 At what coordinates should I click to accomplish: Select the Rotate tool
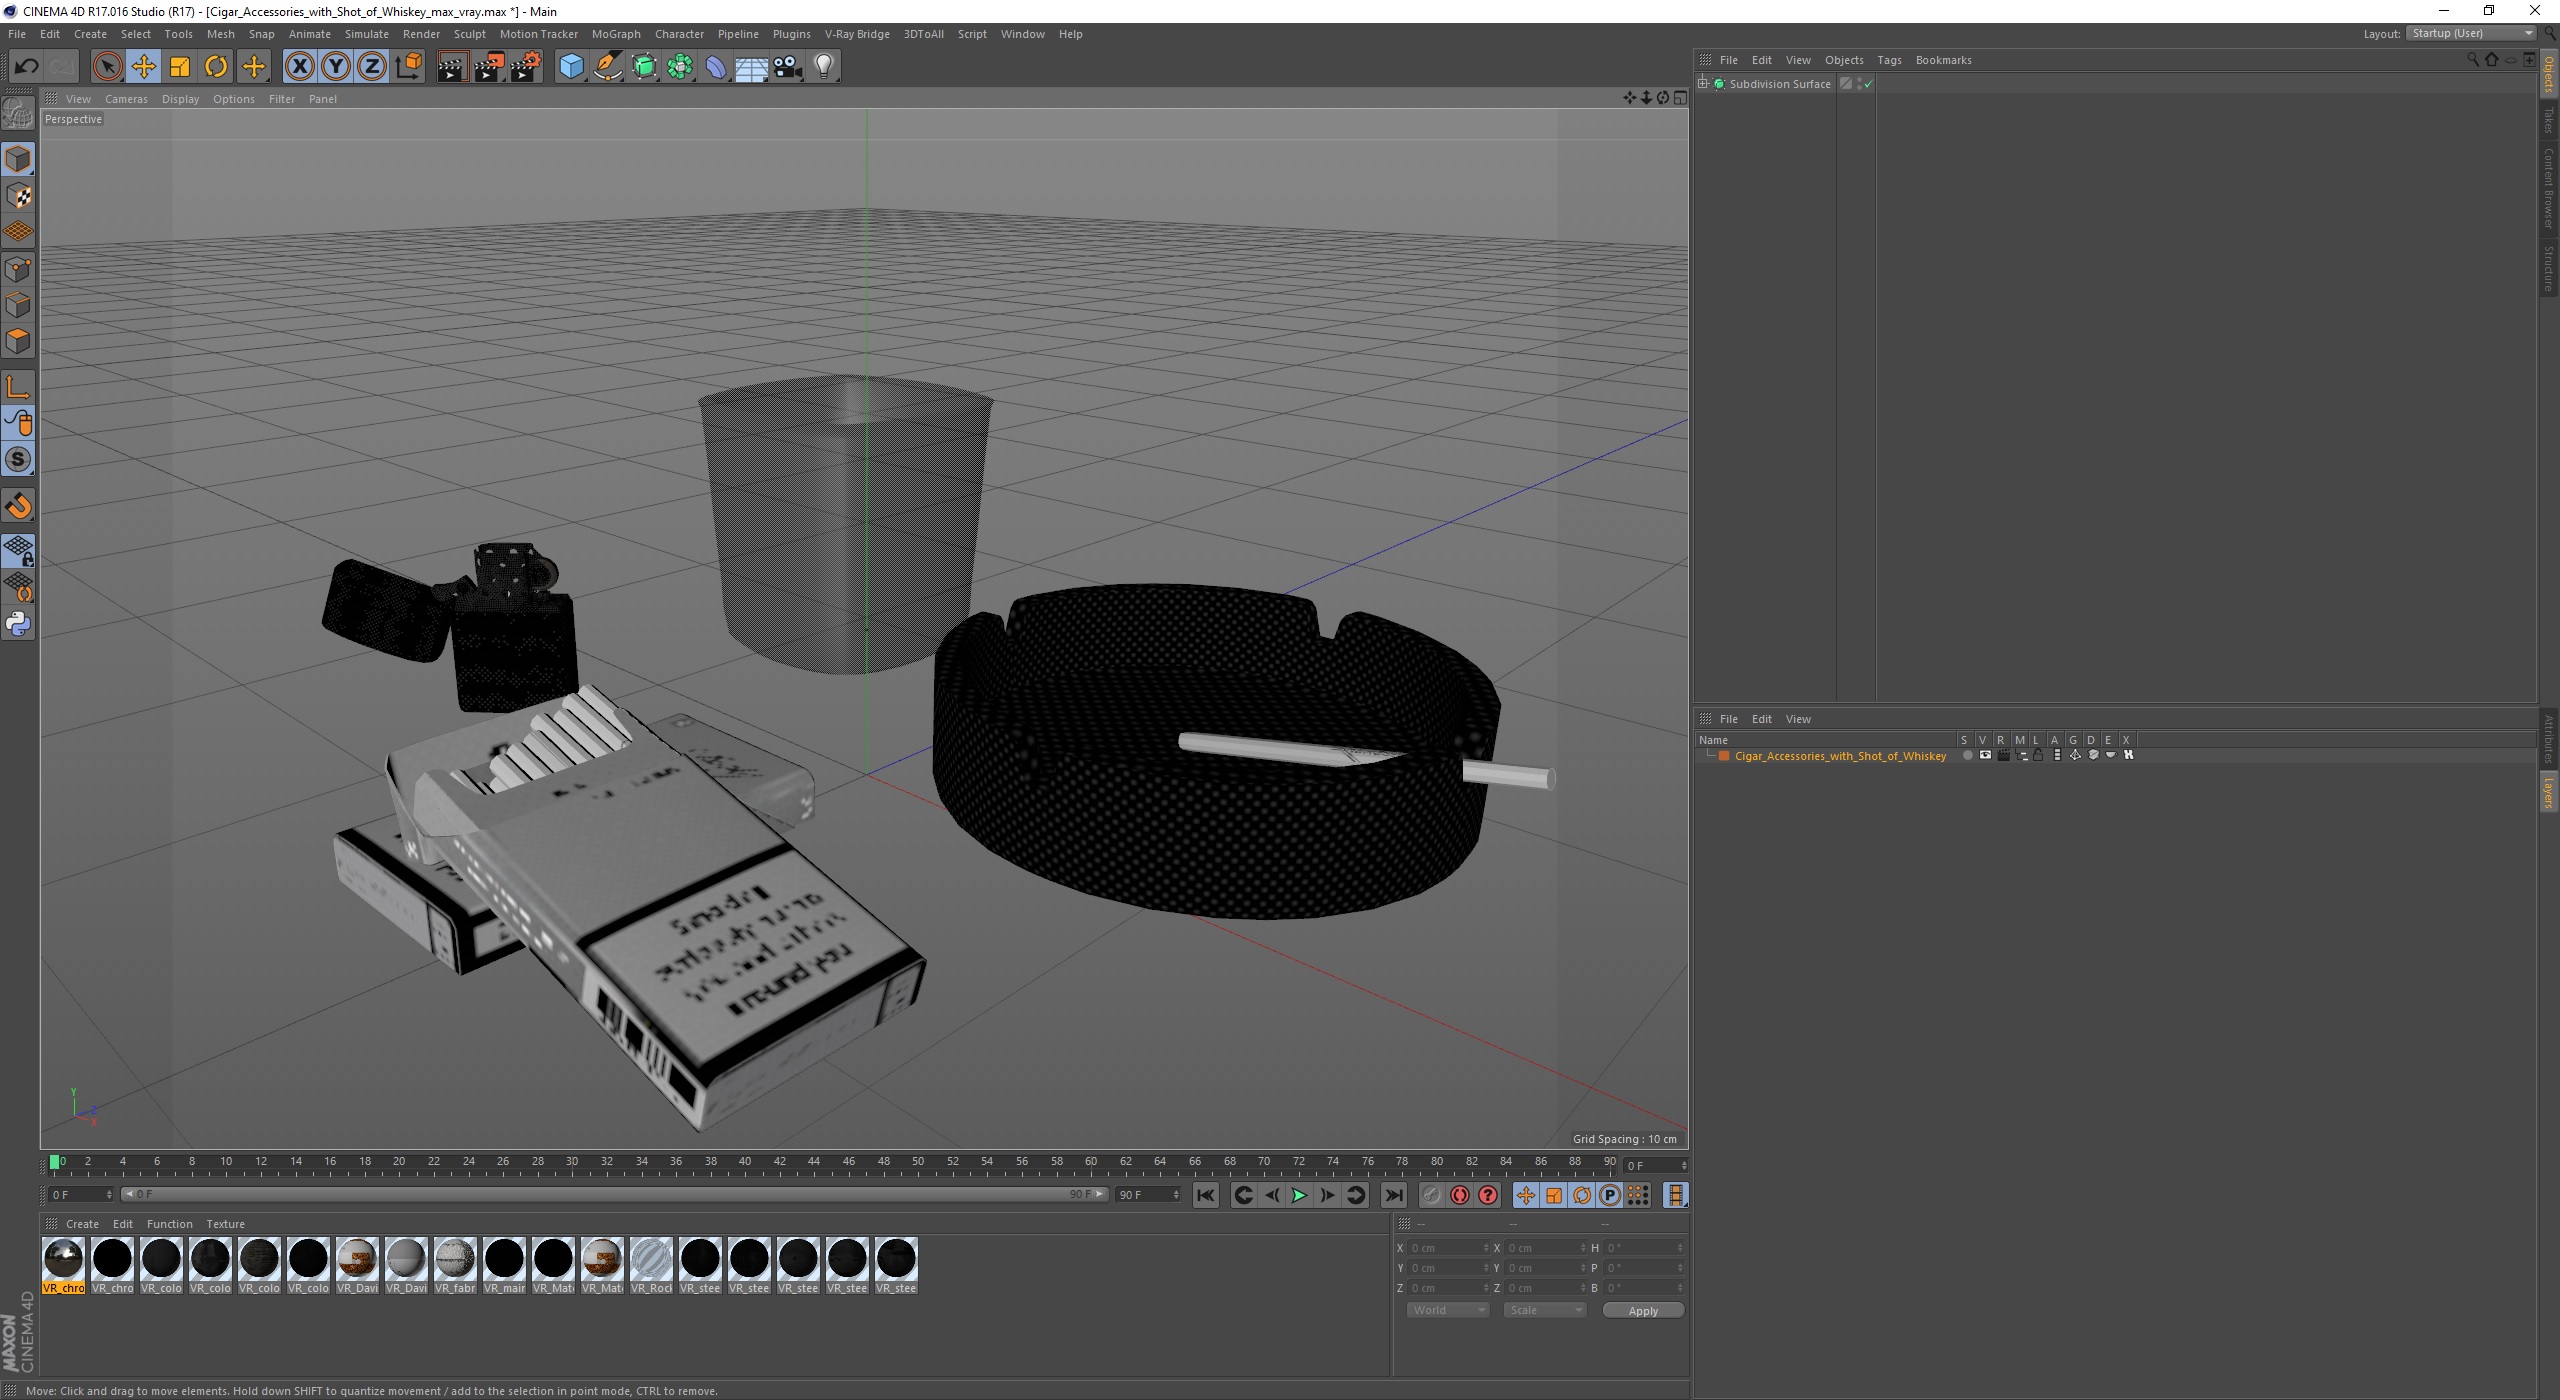tap(216, 67)
